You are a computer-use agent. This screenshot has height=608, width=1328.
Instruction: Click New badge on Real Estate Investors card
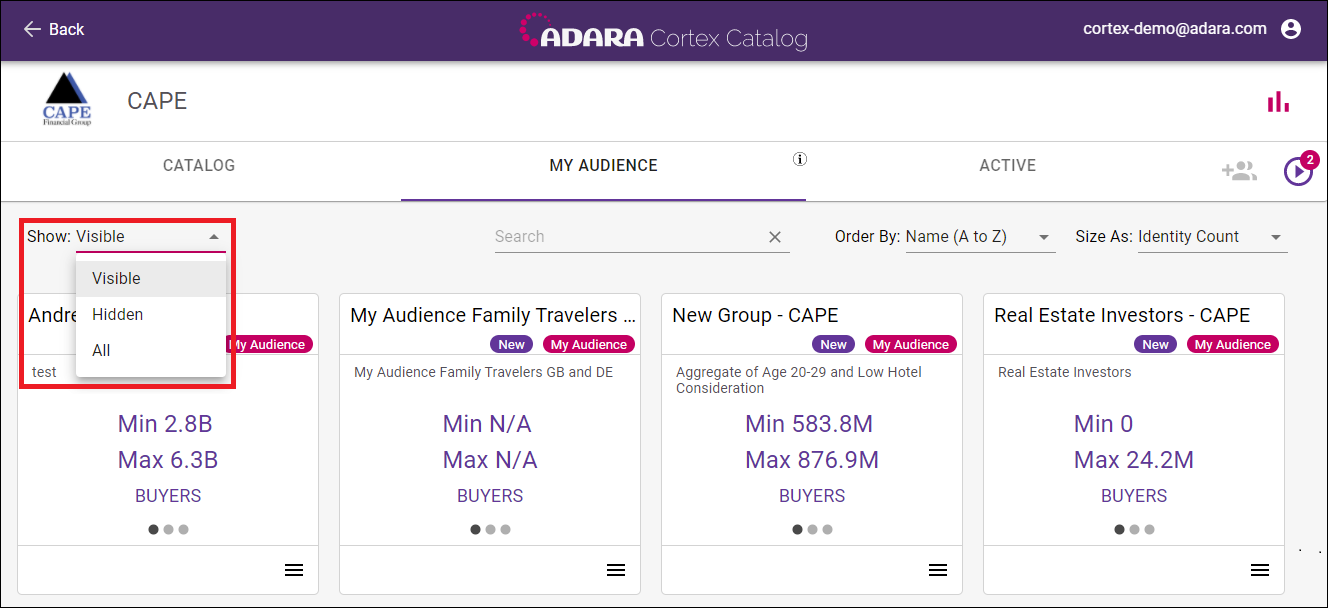pos(1156,344)
